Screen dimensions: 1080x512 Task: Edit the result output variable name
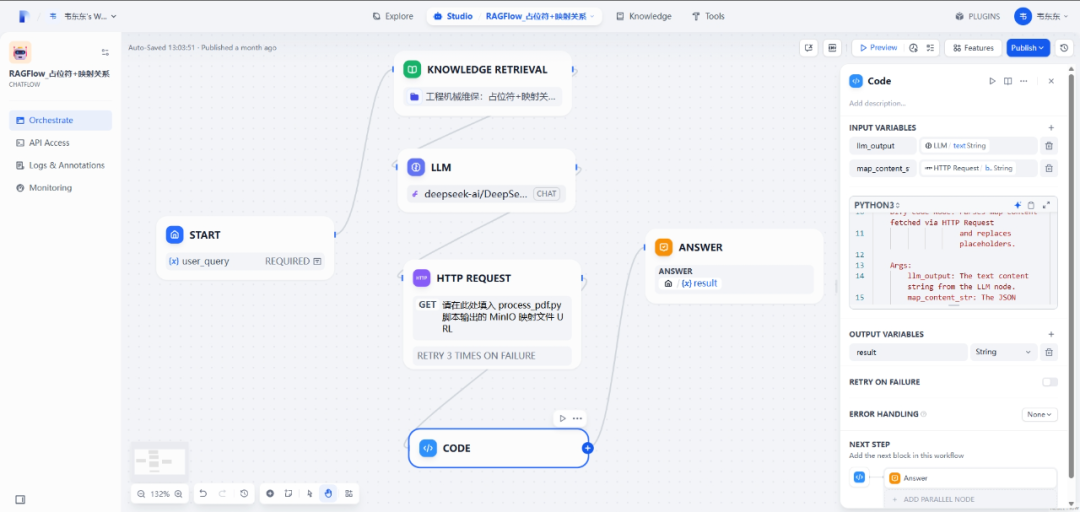pyautogui.click(x=908, y=352)
